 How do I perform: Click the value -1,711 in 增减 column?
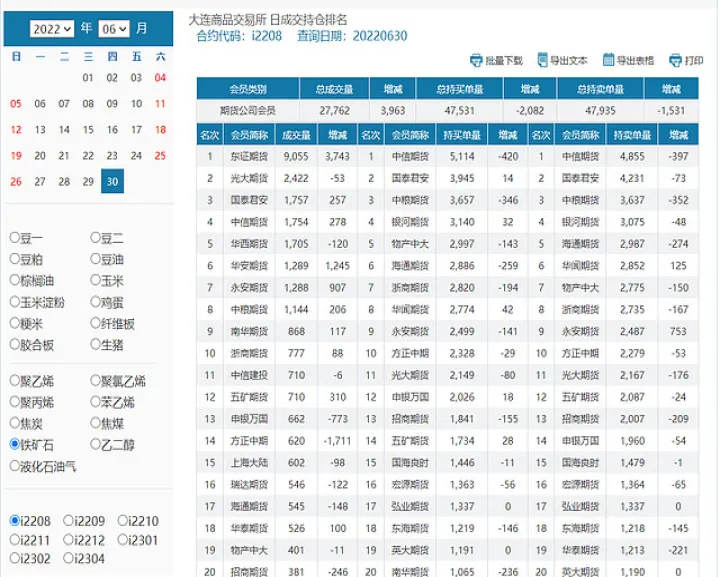point(338,441)
